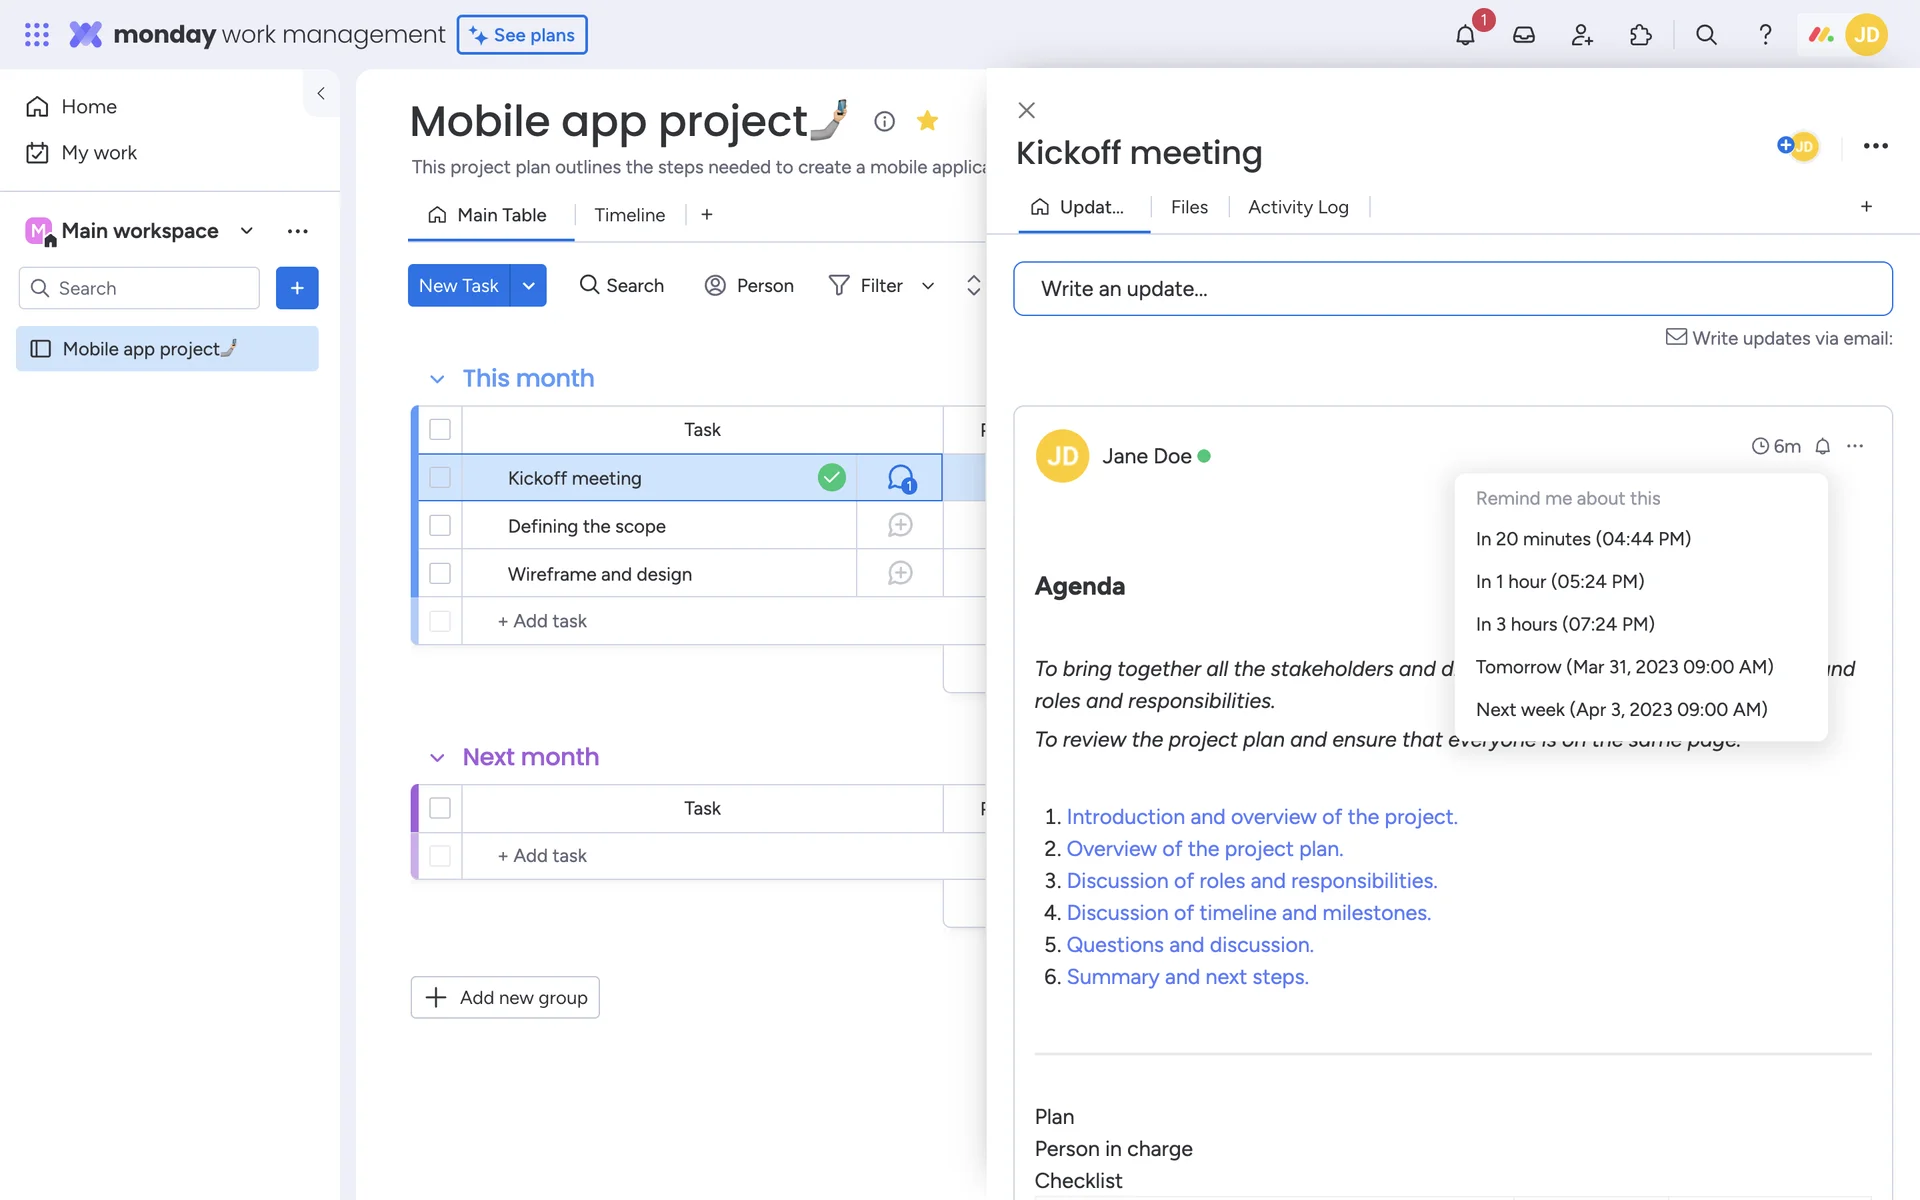Check the Kickoff meeting row checkbox
This screenshot has height=1200, width=1920.
pos(440,478)
